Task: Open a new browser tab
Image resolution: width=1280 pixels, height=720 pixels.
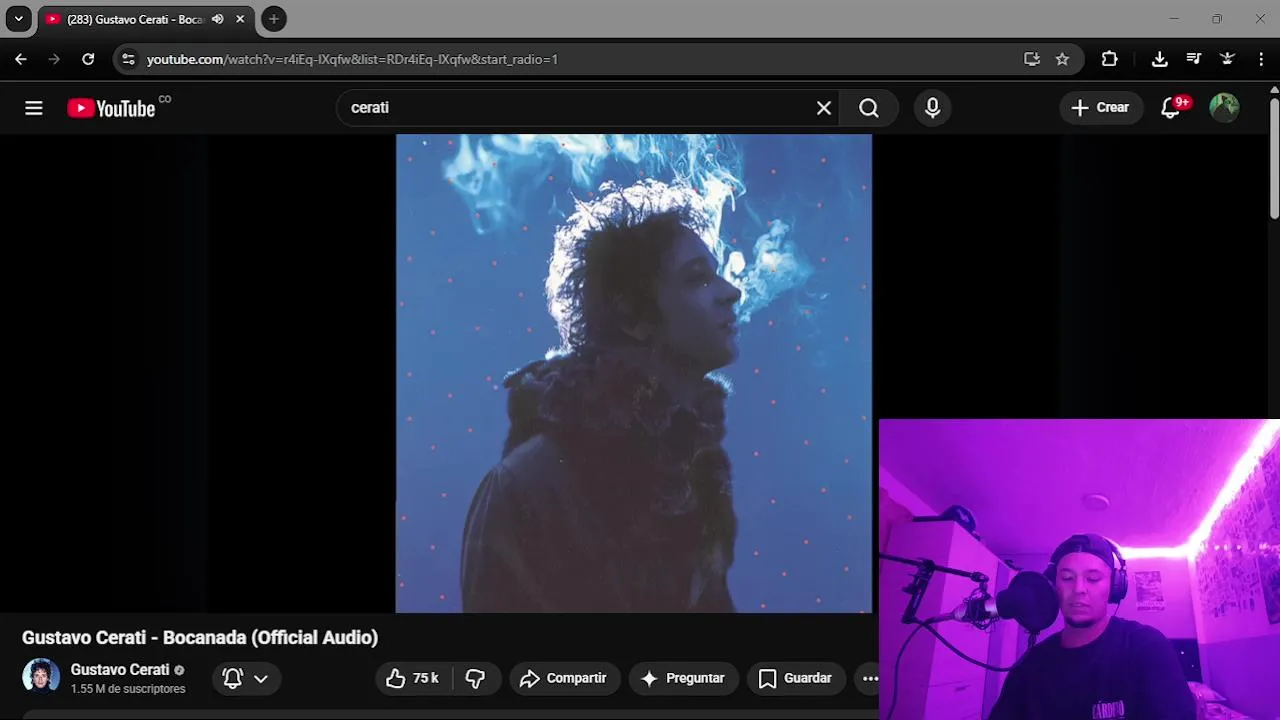Action: tap(274, 19)
